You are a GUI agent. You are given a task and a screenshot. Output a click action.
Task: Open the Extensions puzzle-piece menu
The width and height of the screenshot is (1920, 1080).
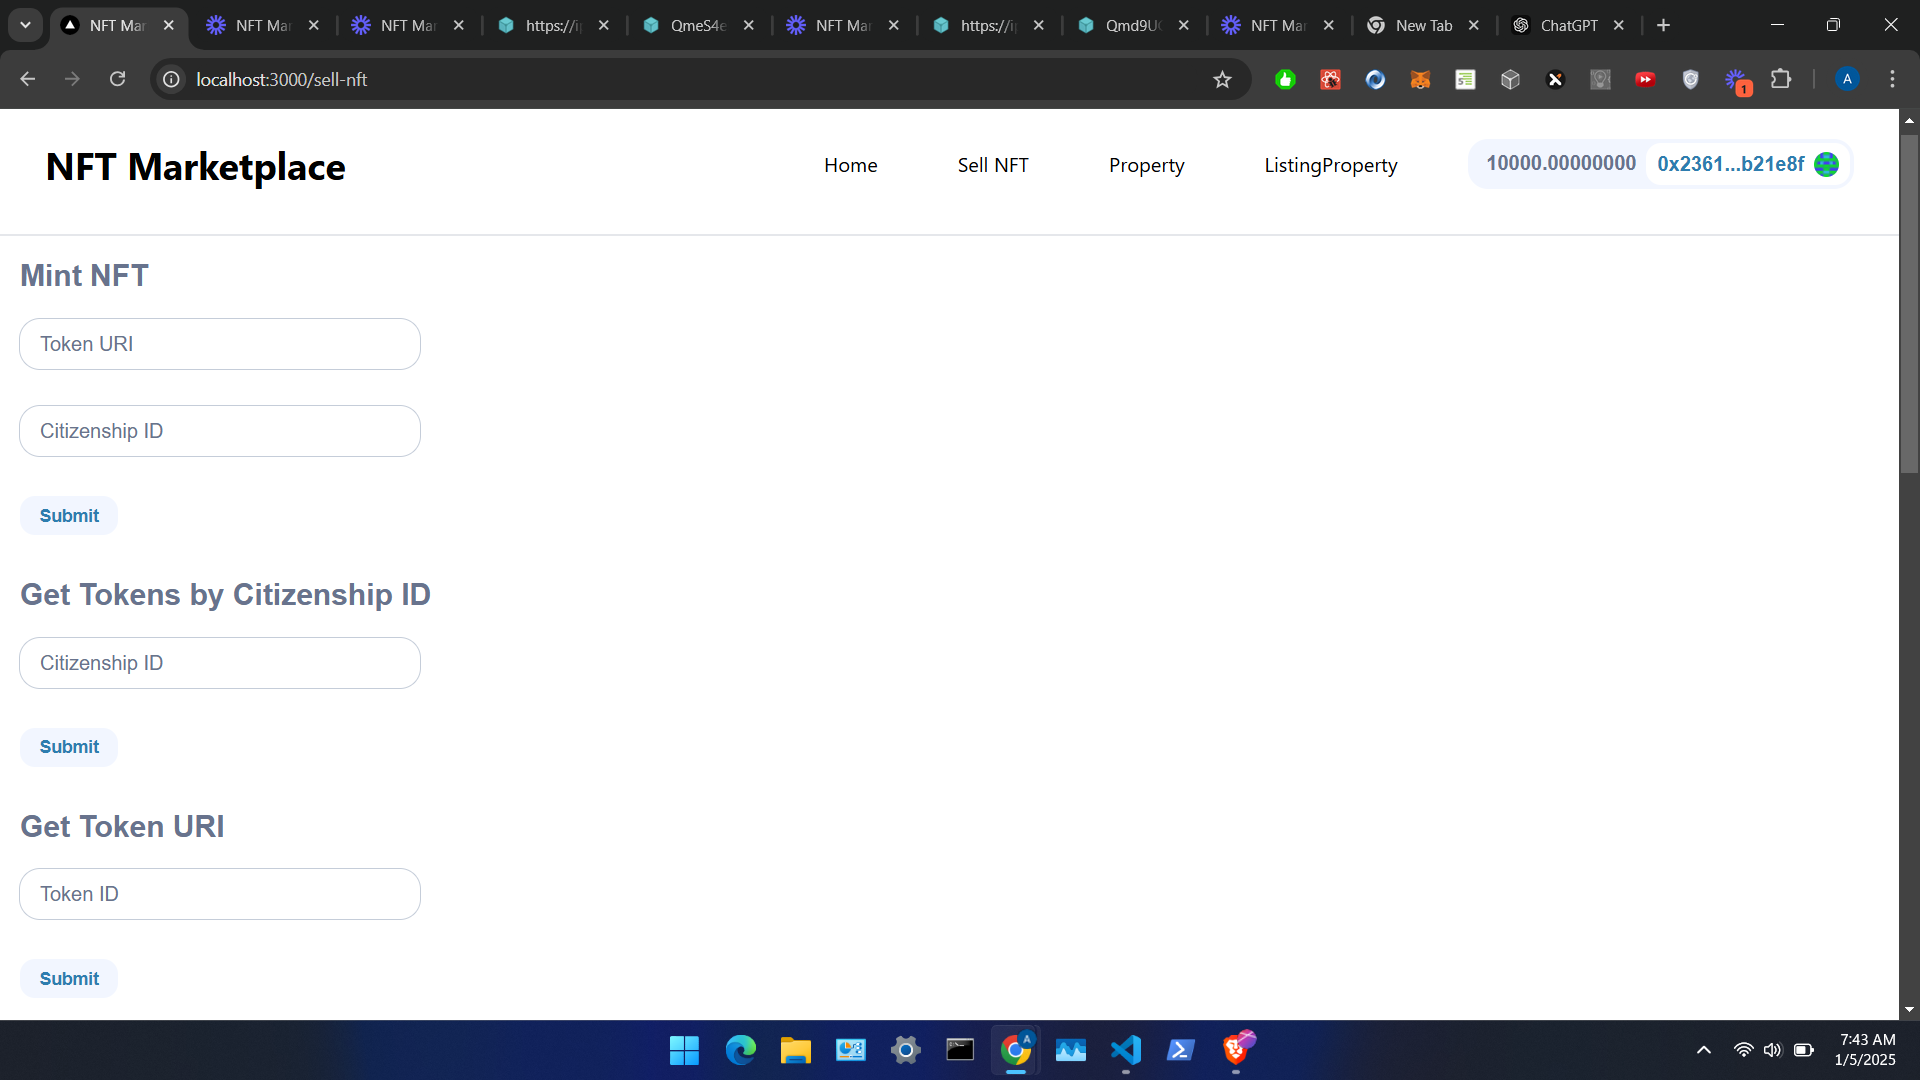(1781, 79)
